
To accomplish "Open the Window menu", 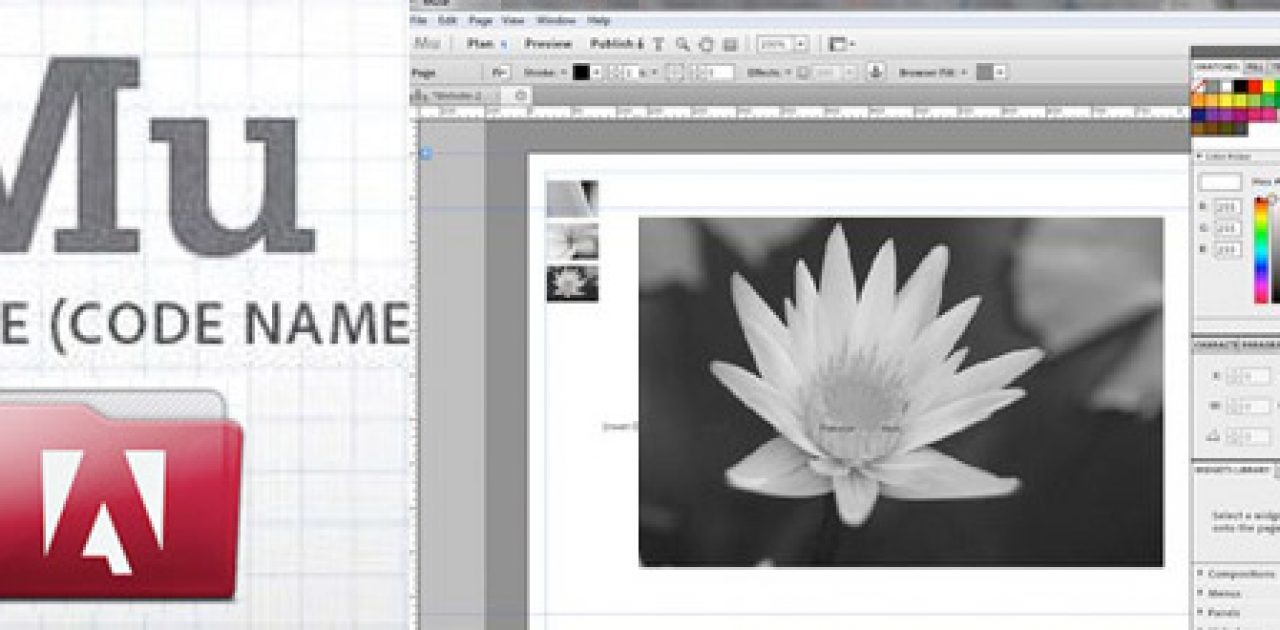I will point(556,20).
